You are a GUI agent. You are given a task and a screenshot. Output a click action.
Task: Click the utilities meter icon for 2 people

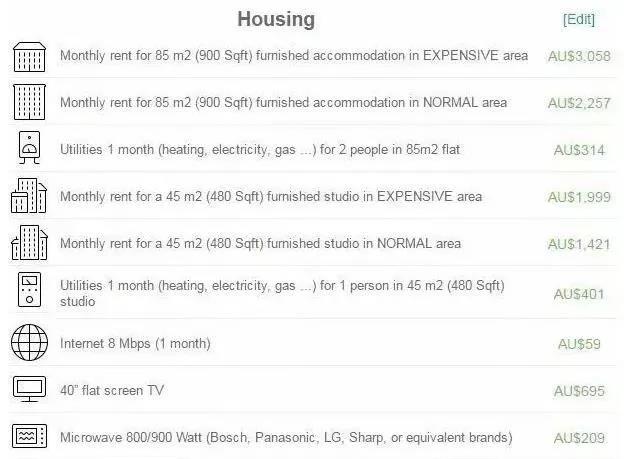pos(29,150)
